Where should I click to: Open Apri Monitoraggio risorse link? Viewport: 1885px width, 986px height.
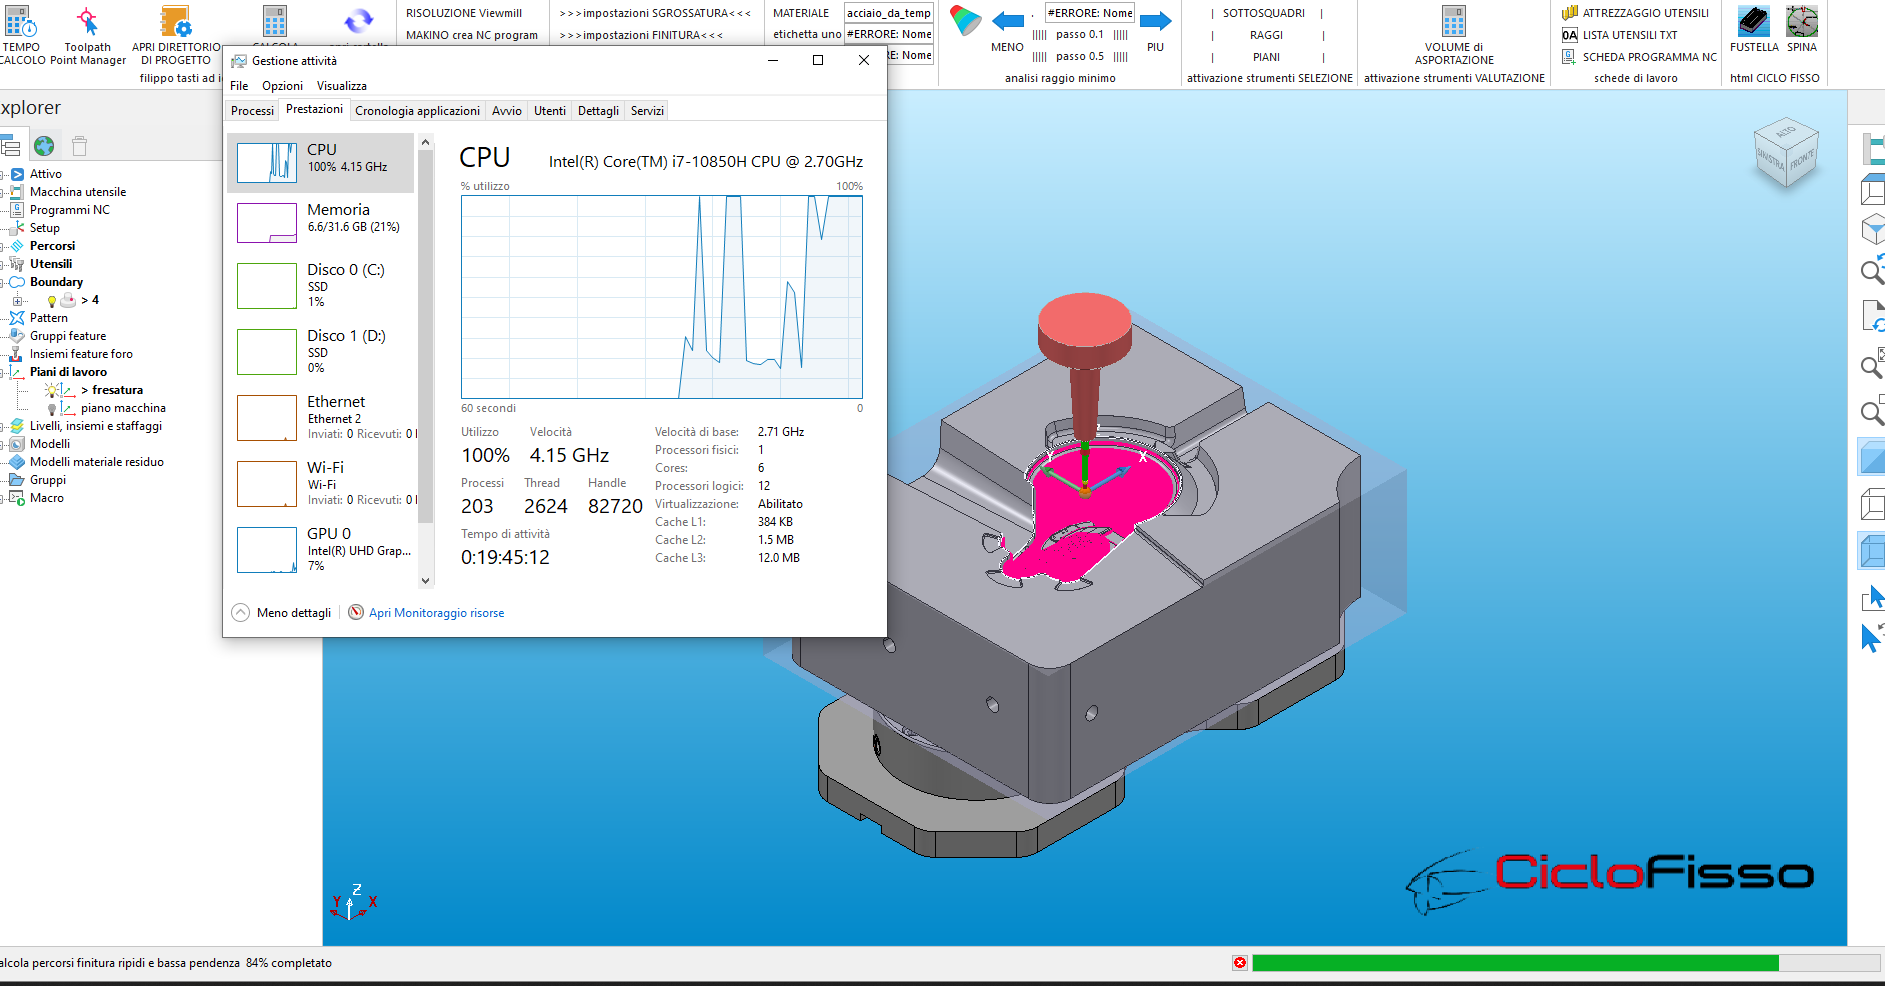click(x=436, y=613)
